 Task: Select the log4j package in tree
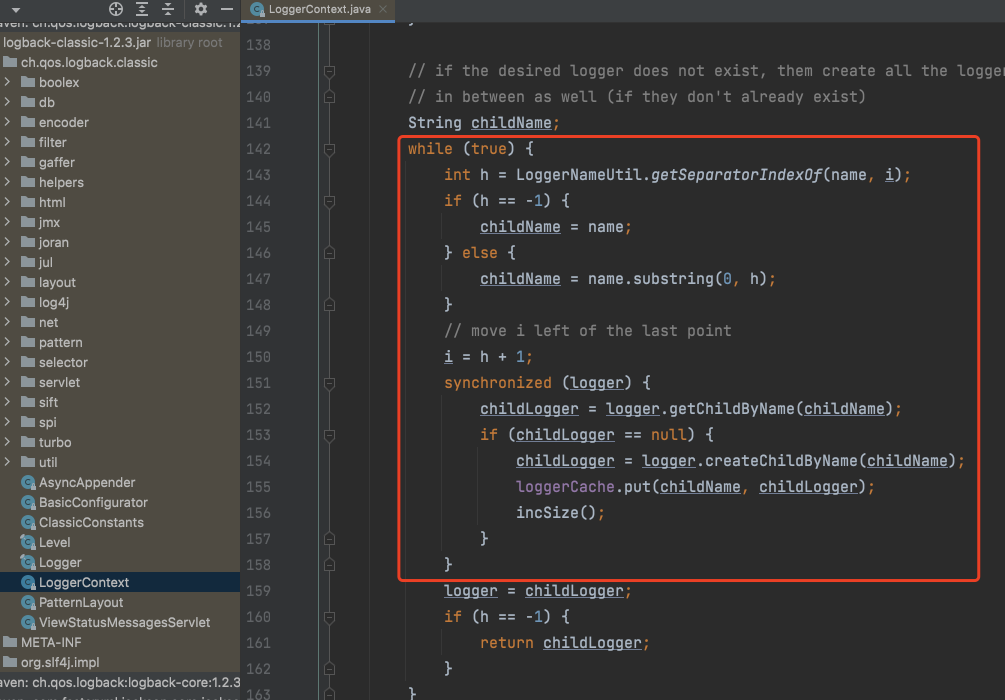tap(54, 302)
